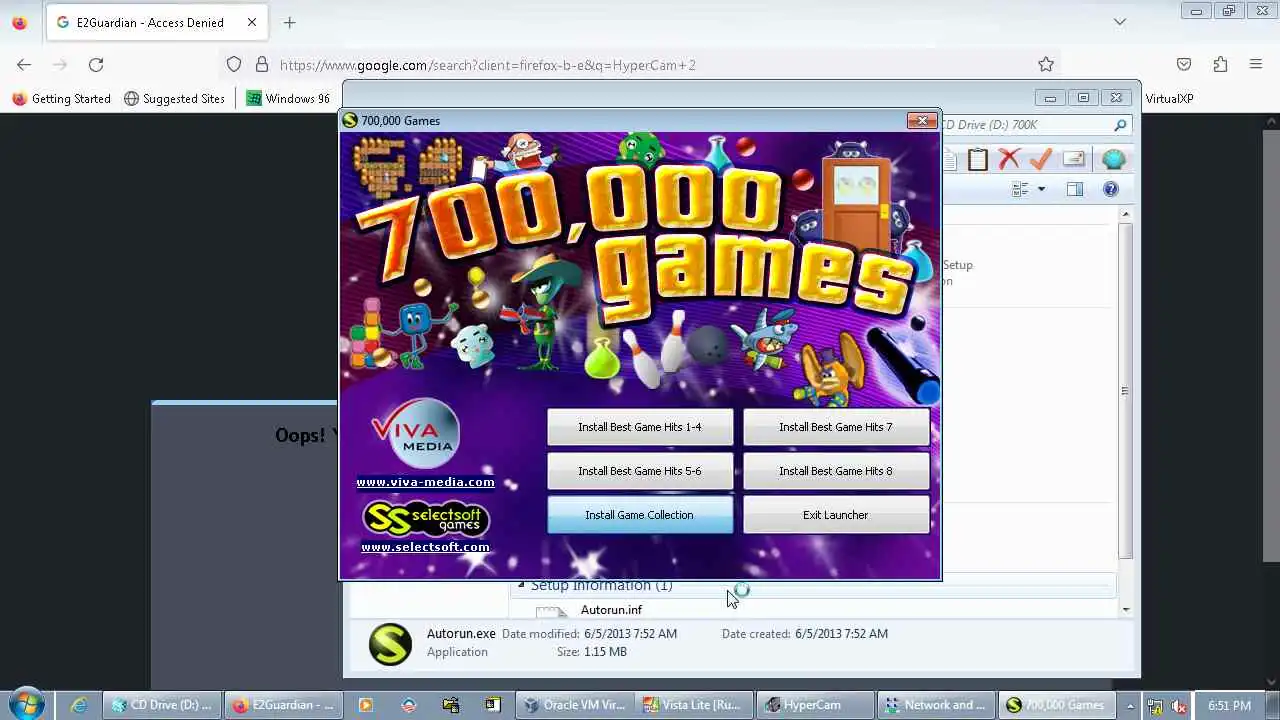The image size is (1280, 720).
Task: Click red X delete icon in Explorer toolbar
Action: pos(1009,160)
